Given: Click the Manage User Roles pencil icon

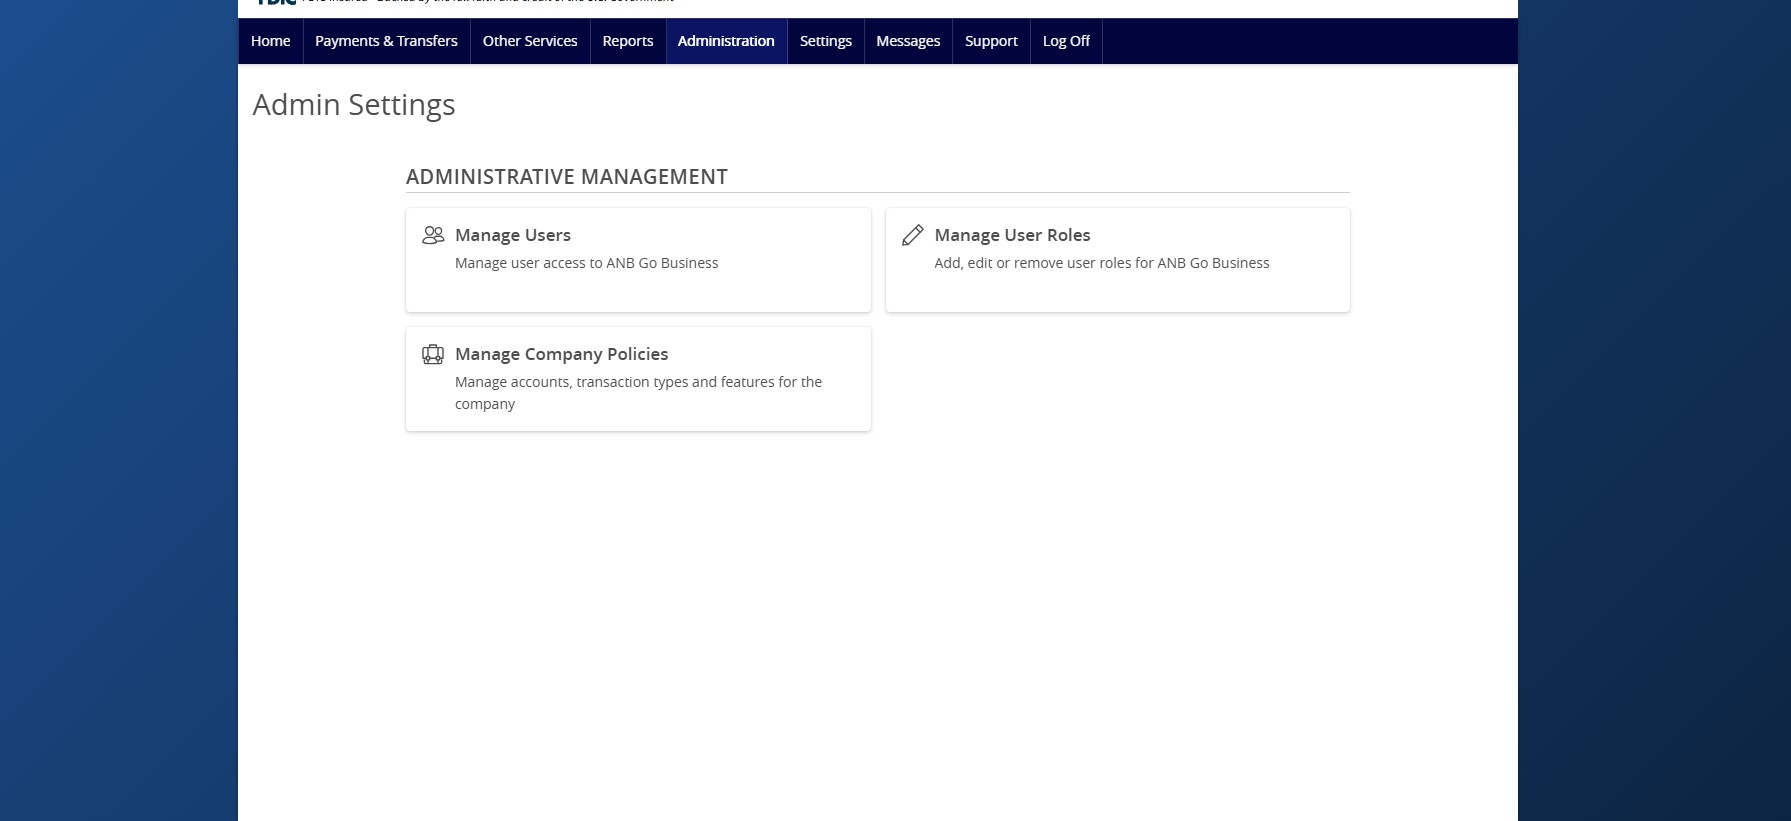Looking at the screenshot, I should 912,235.
